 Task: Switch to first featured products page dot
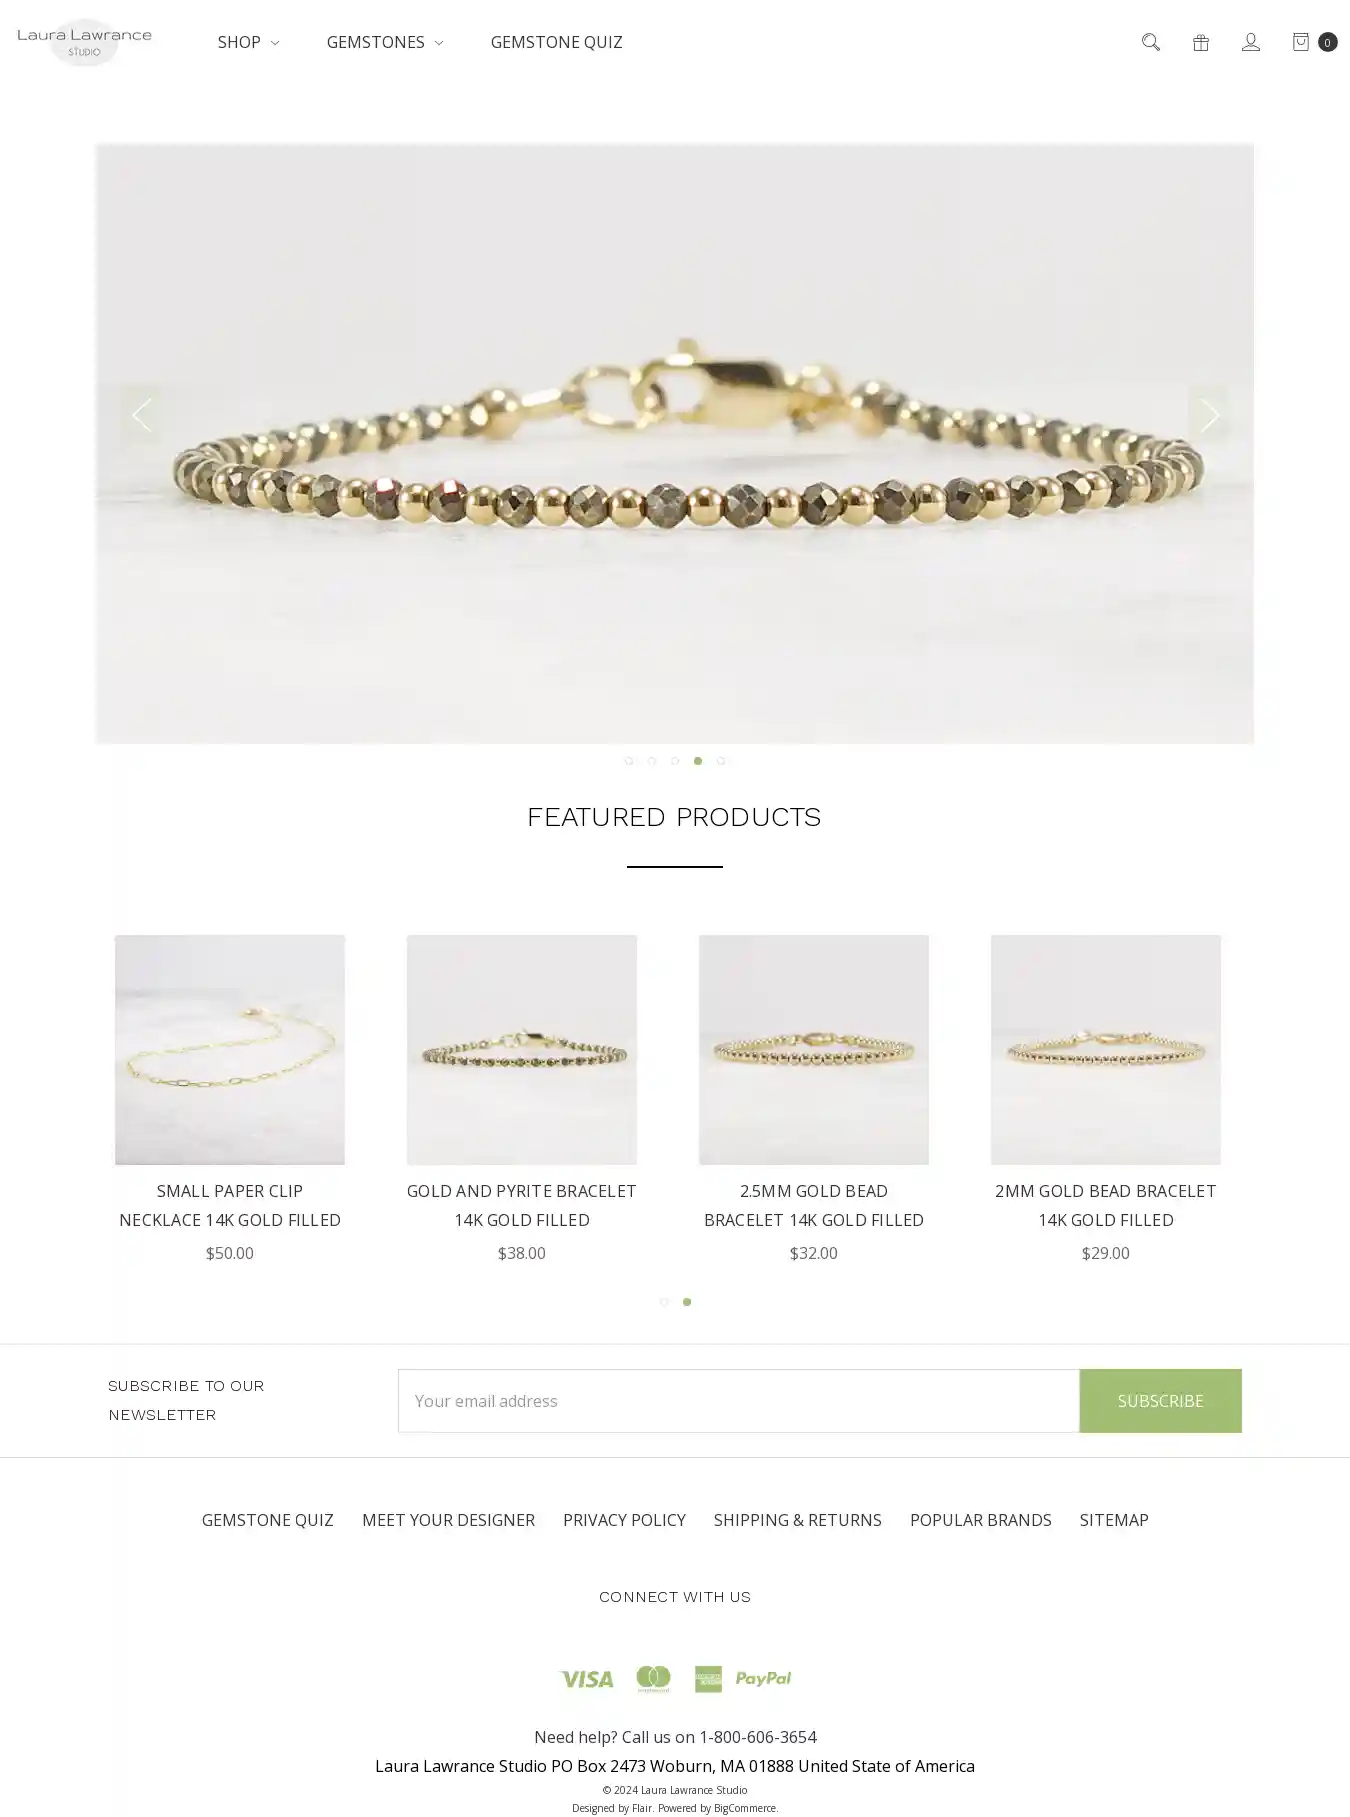click(664, 1302)
